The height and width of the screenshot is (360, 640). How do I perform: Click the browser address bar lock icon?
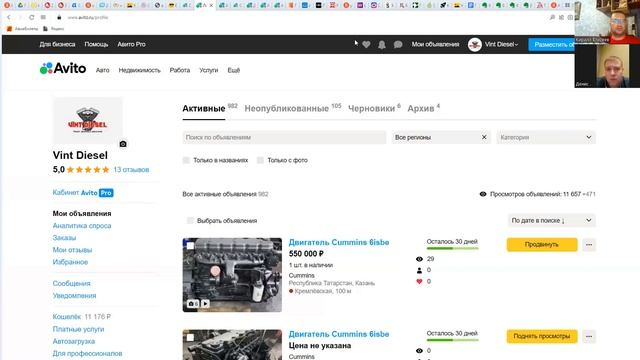[59, 18]
